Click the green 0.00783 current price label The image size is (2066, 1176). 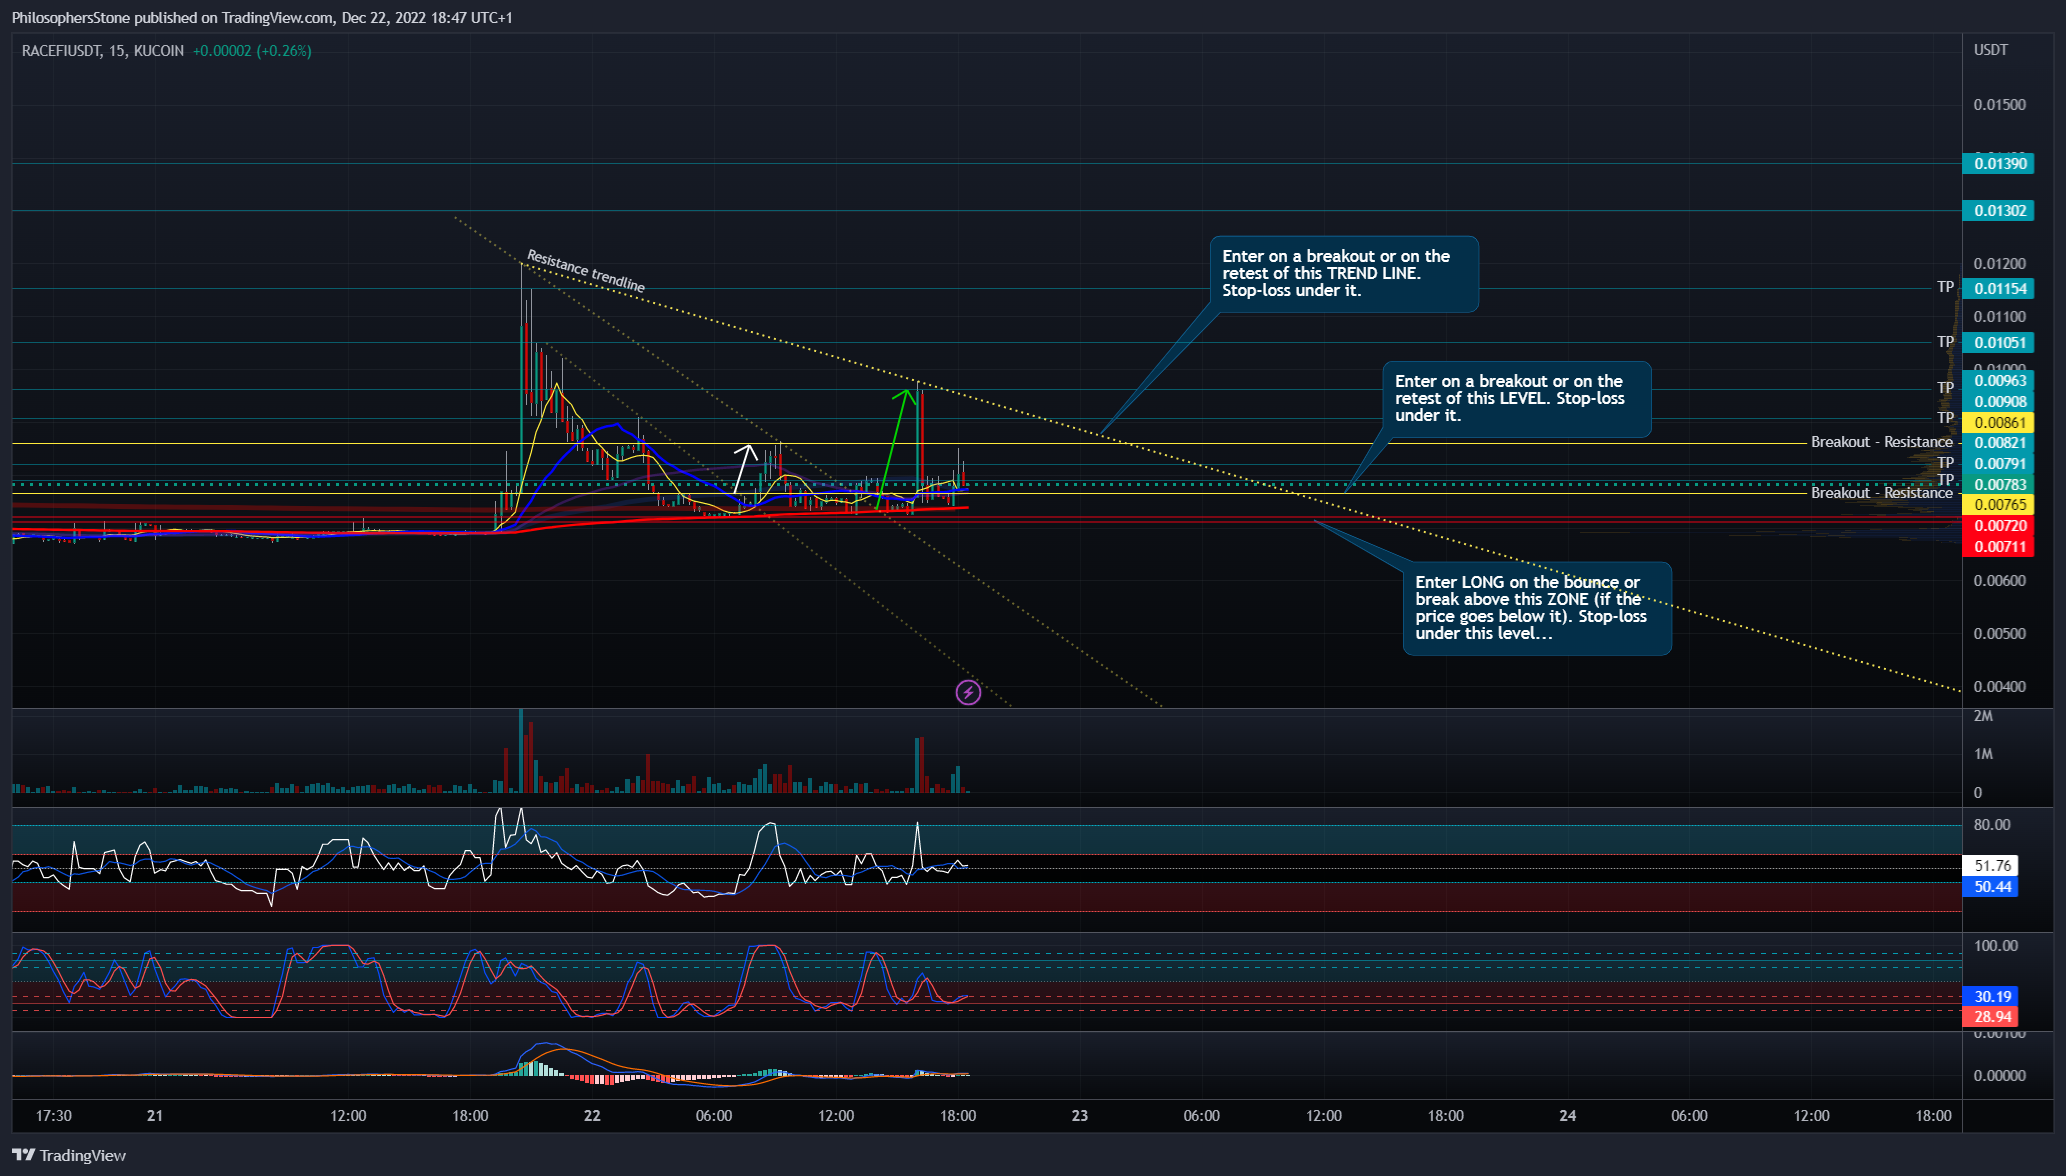point(1998,485)
